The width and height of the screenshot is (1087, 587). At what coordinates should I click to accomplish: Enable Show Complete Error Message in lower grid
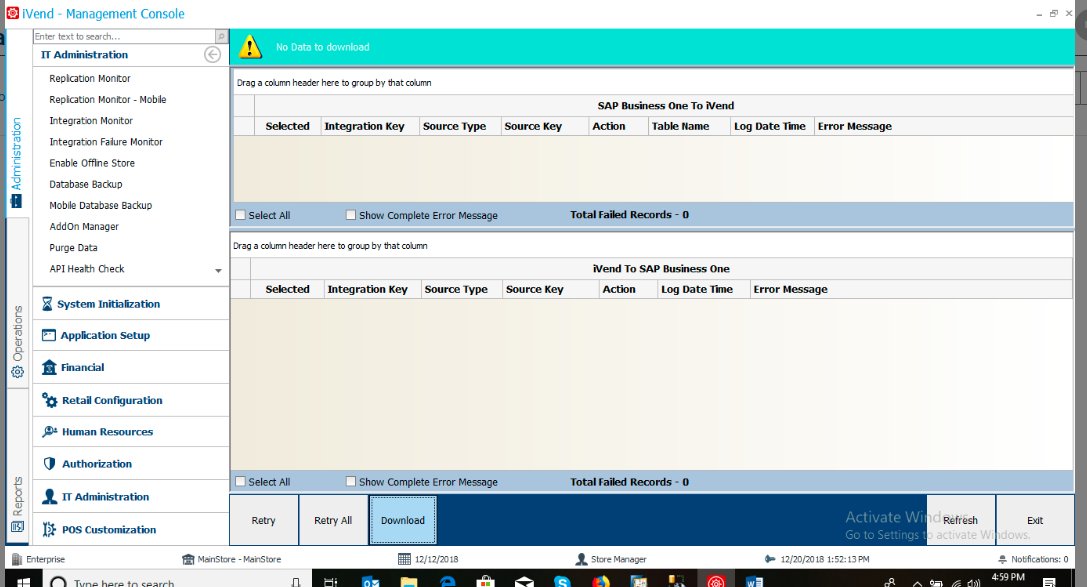(351, 481)
